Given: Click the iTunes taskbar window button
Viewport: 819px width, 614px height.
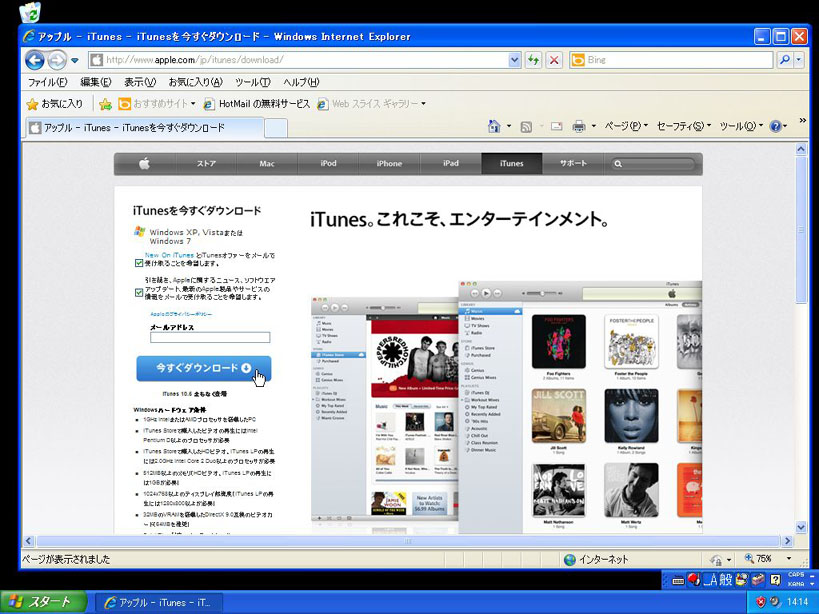Looking at the screenshot, I should (x=160, y=603).
